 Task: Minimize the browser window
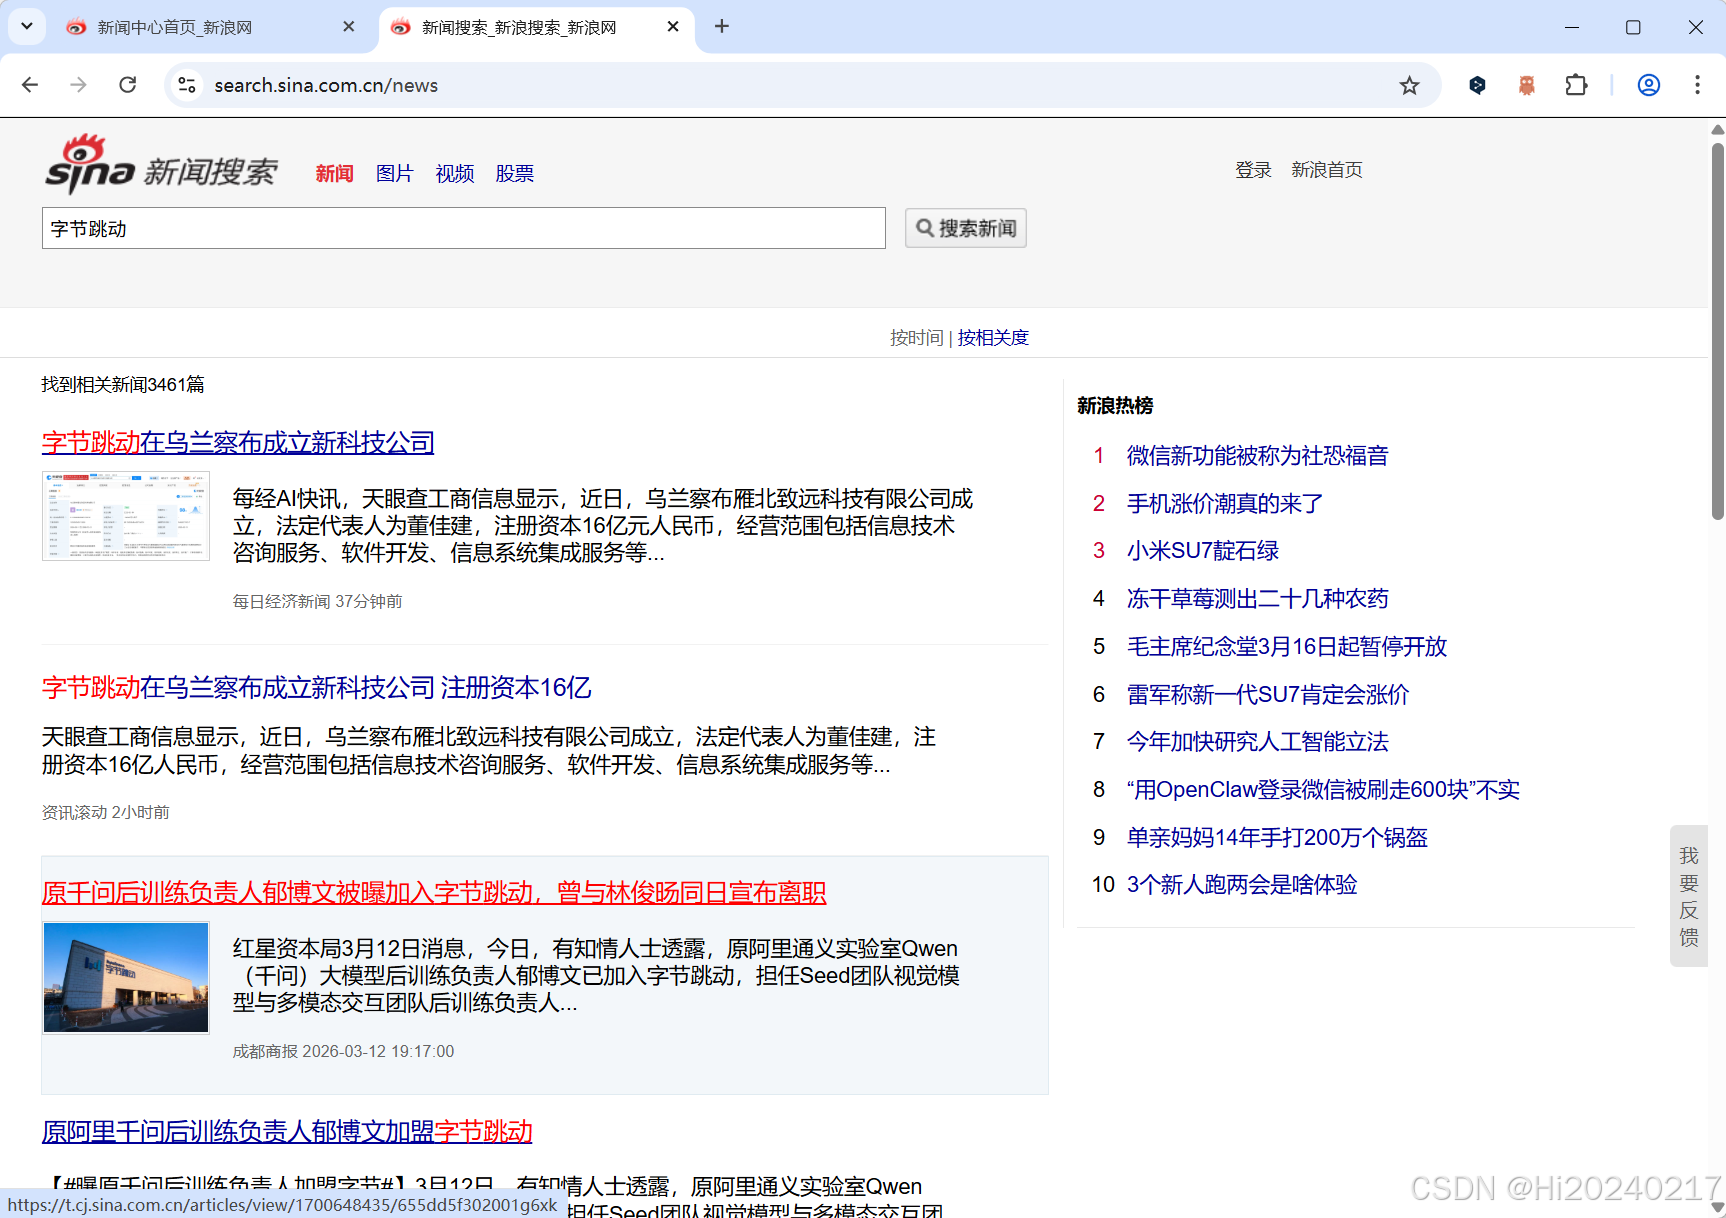[1572, 27]
